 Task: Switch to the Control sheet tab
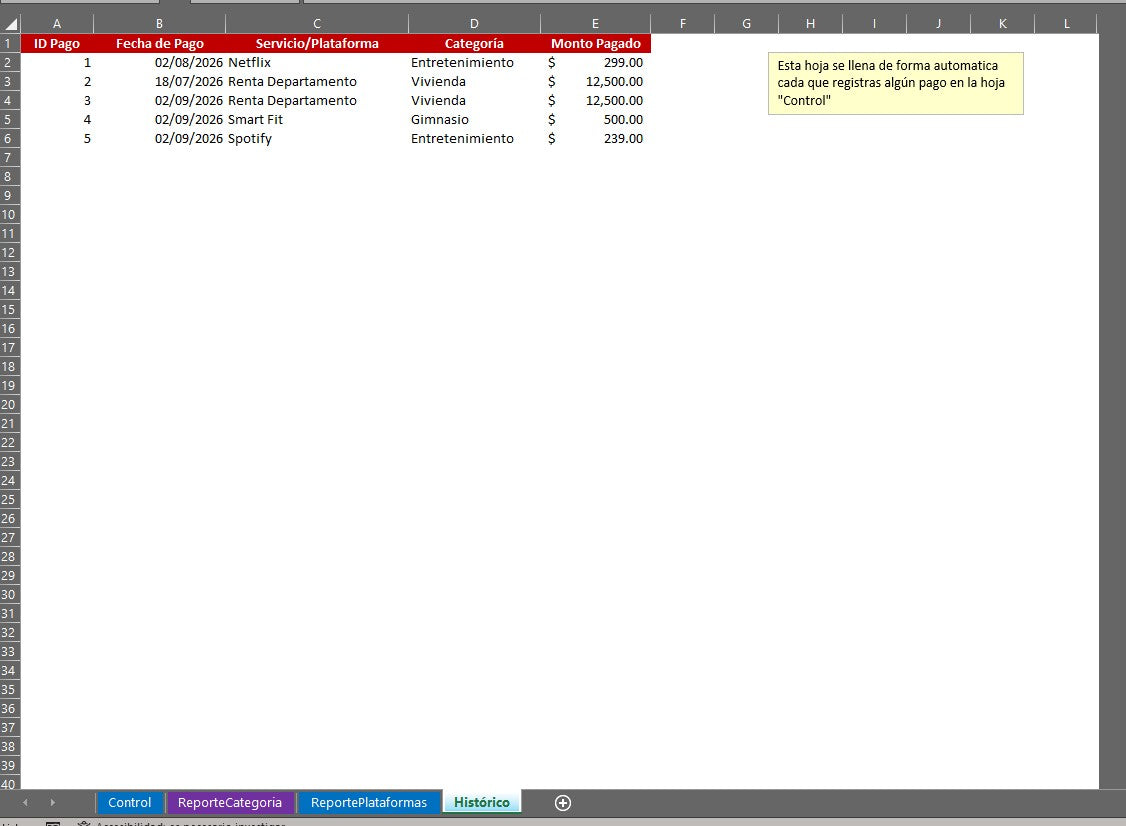pos(129,802)
